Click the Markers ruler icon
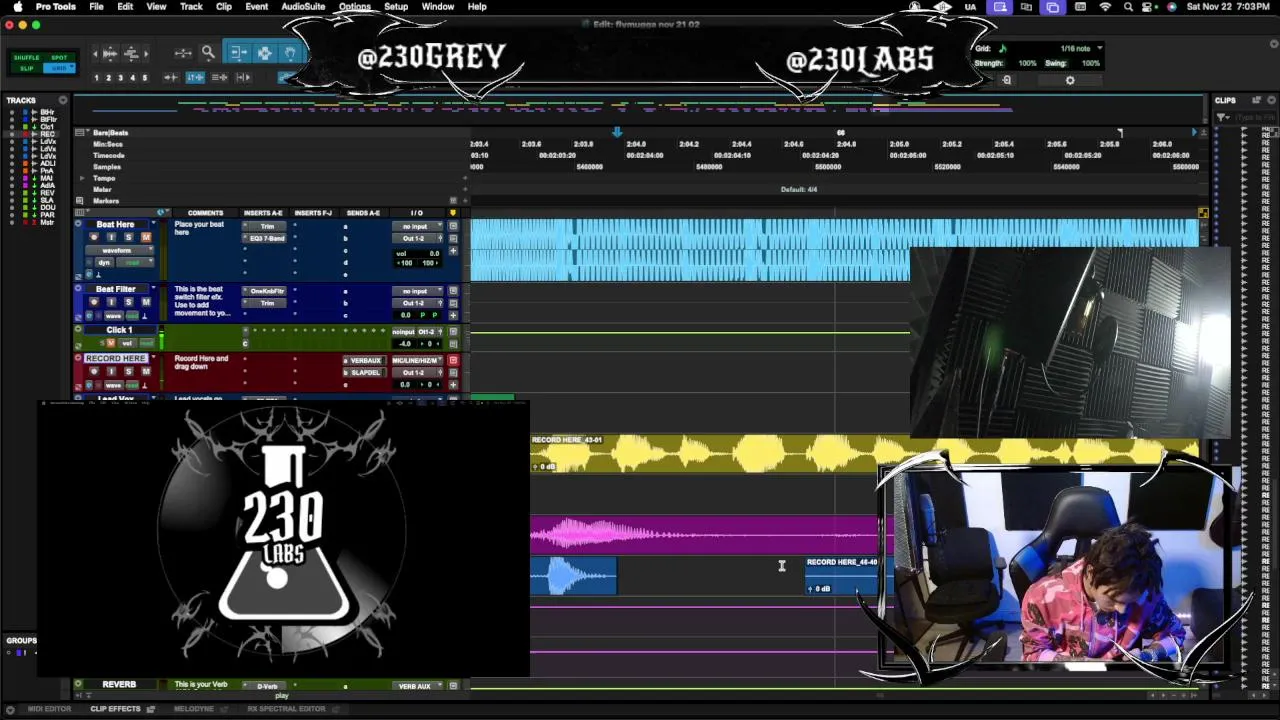The image size is (1280, 720). tap(82, 200)
